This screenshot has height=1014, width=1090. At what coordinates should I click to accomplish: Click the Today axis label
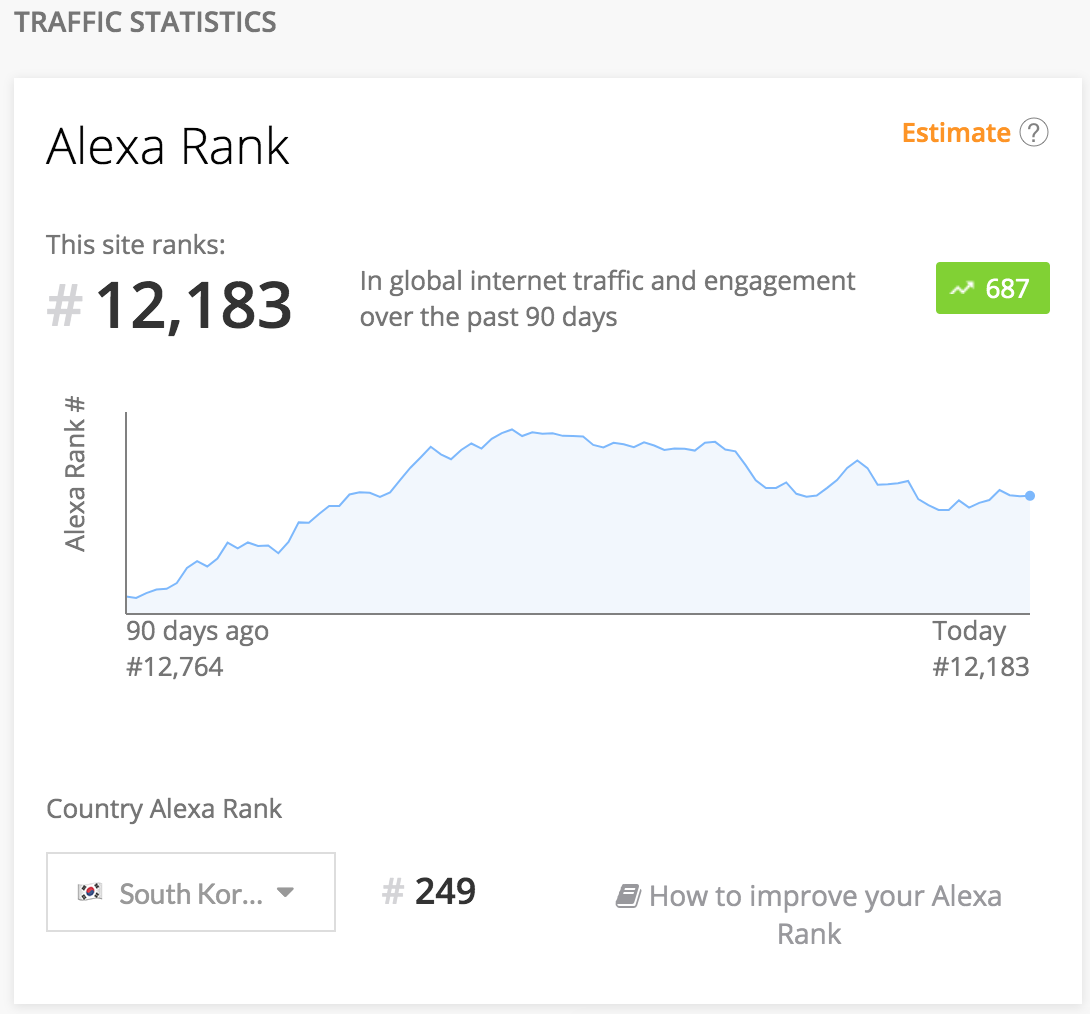(x=969, y=631)
